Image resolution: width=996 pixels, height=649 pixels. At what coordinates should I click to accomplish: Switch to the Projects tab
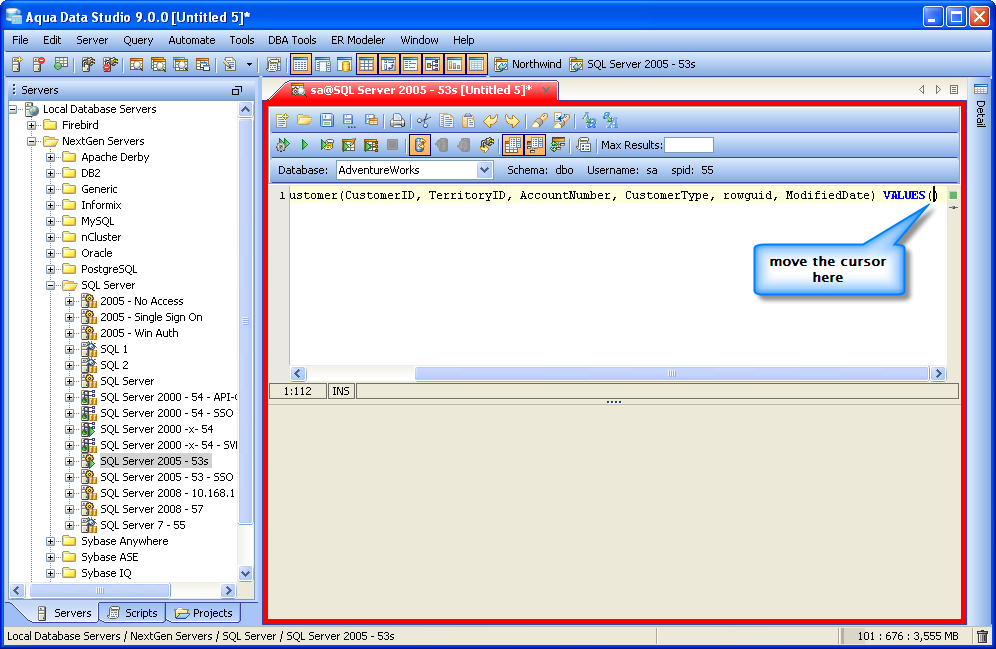coord(204,613)
